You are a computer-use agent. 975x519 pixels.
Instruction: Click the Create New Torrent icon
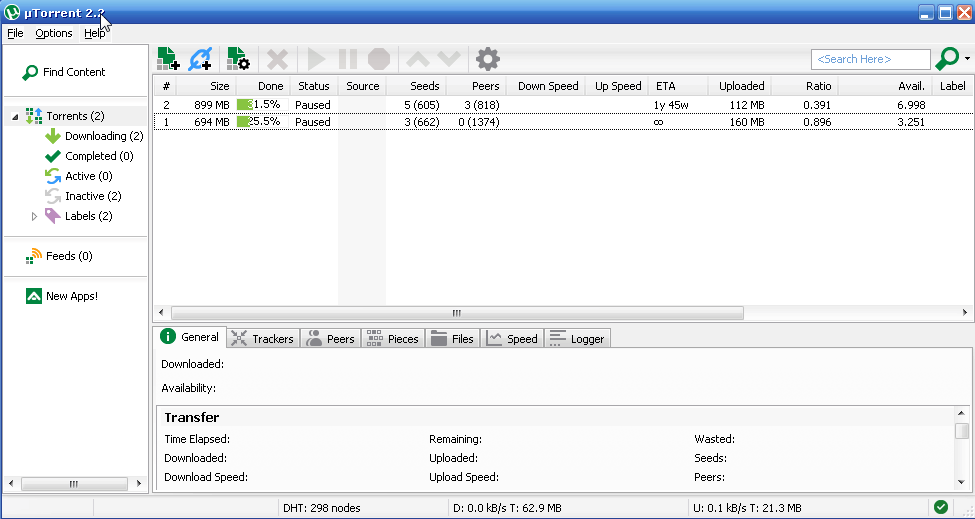click(x=238, y=59)
